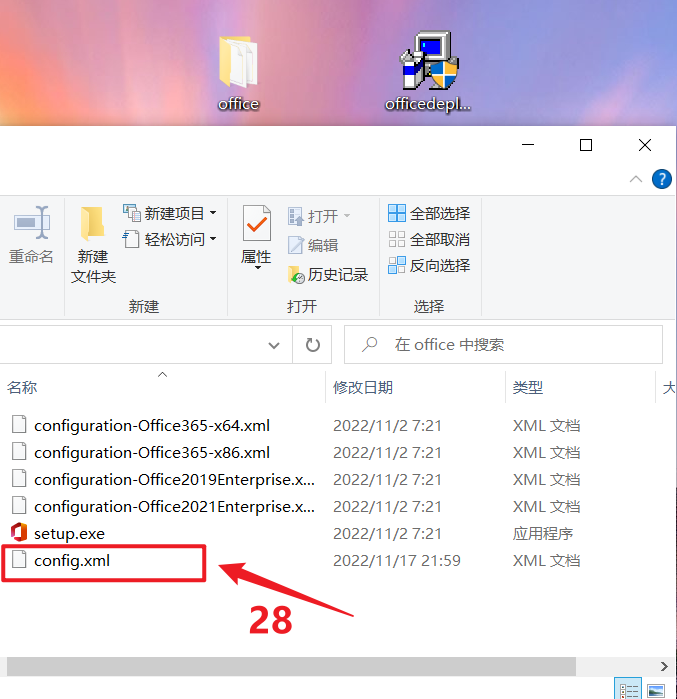Open the address bar history dropdown arrow
Screen dimensions: 677x699
click(x=274, y=345)
